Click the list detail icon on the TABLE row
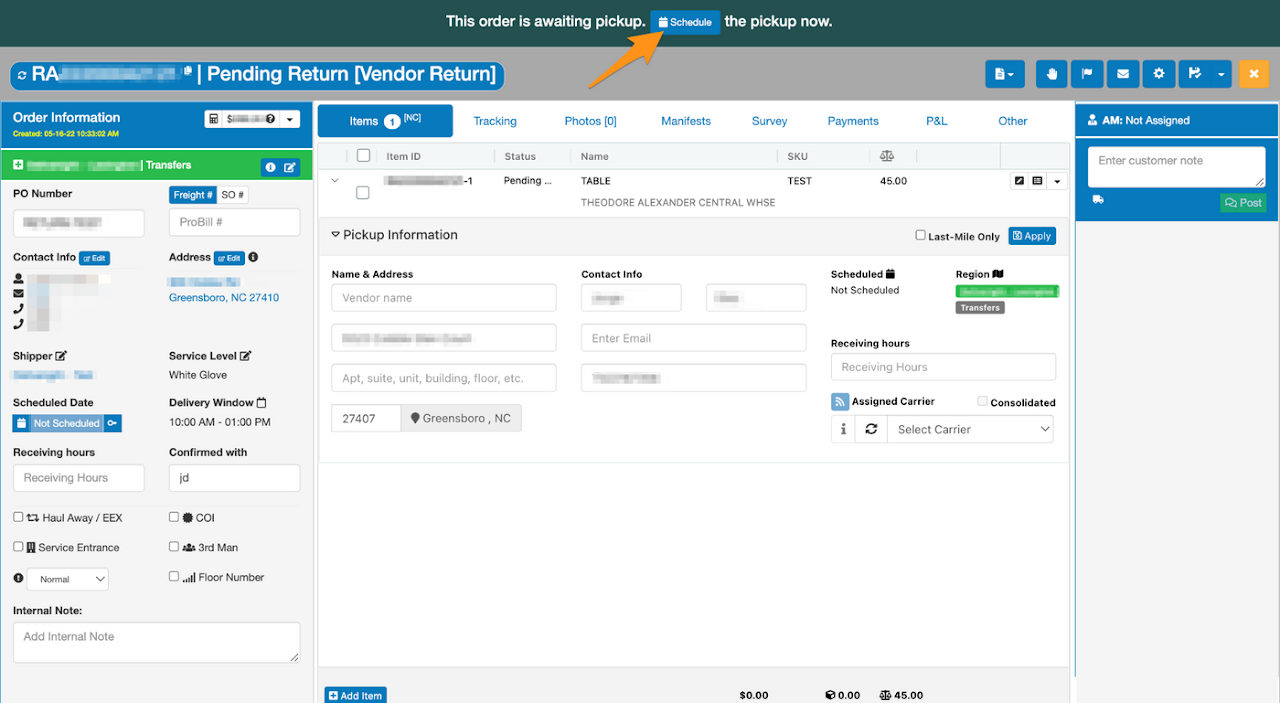The width and height of the screenshot is (1280, 703). click(x=1037, y=181)
